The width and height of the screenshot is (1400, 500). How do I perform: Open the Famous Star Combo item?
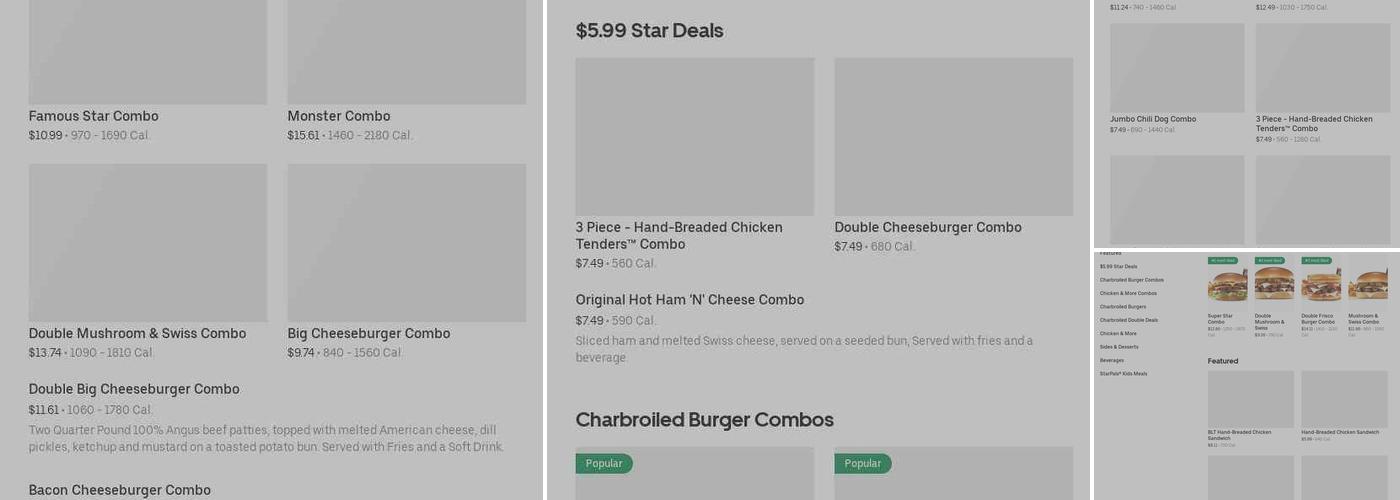(93, 116)
